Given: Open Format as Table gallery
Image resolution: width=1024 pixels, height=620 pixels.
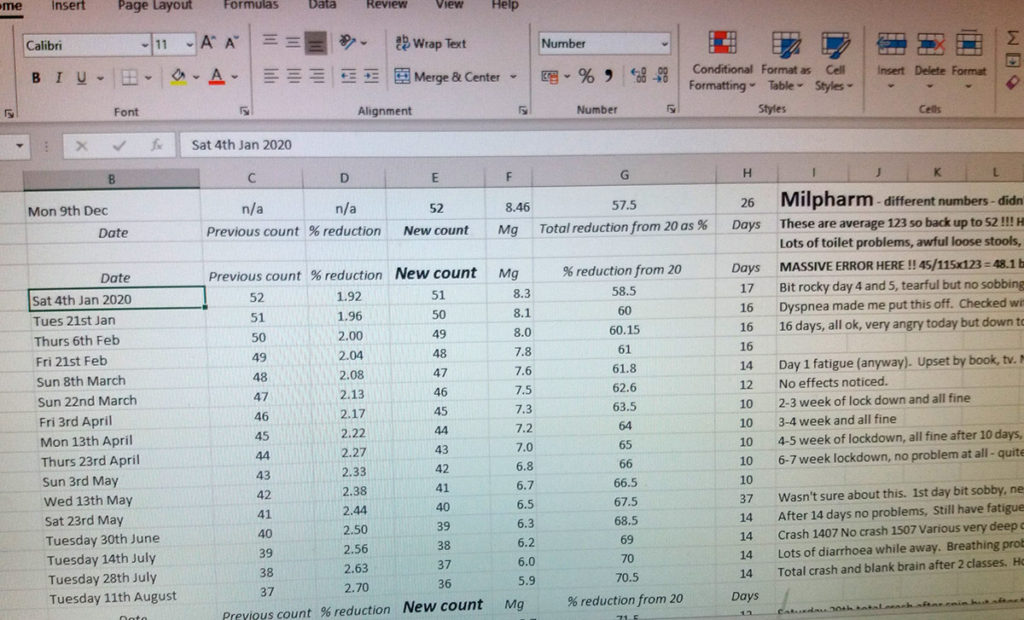Looking at the screenshot, I should (x=786, y=61).
